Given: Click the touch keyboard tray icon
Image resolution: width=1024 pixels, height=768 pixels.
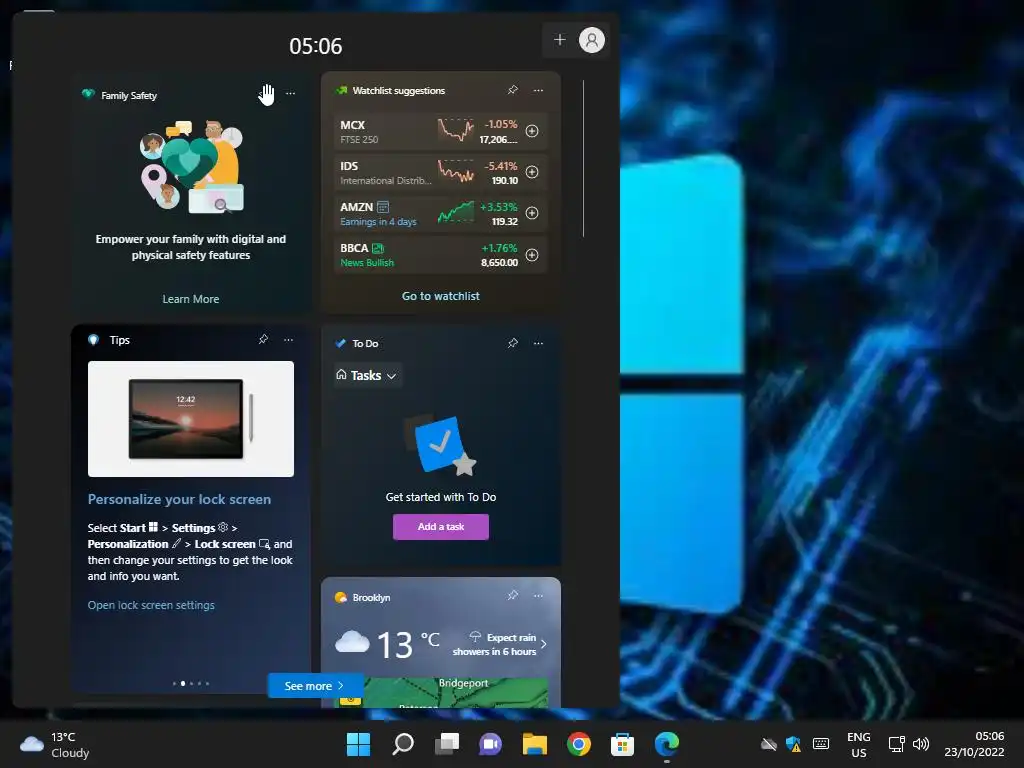Looking at the screenshot, I should [x=821, y=744].
